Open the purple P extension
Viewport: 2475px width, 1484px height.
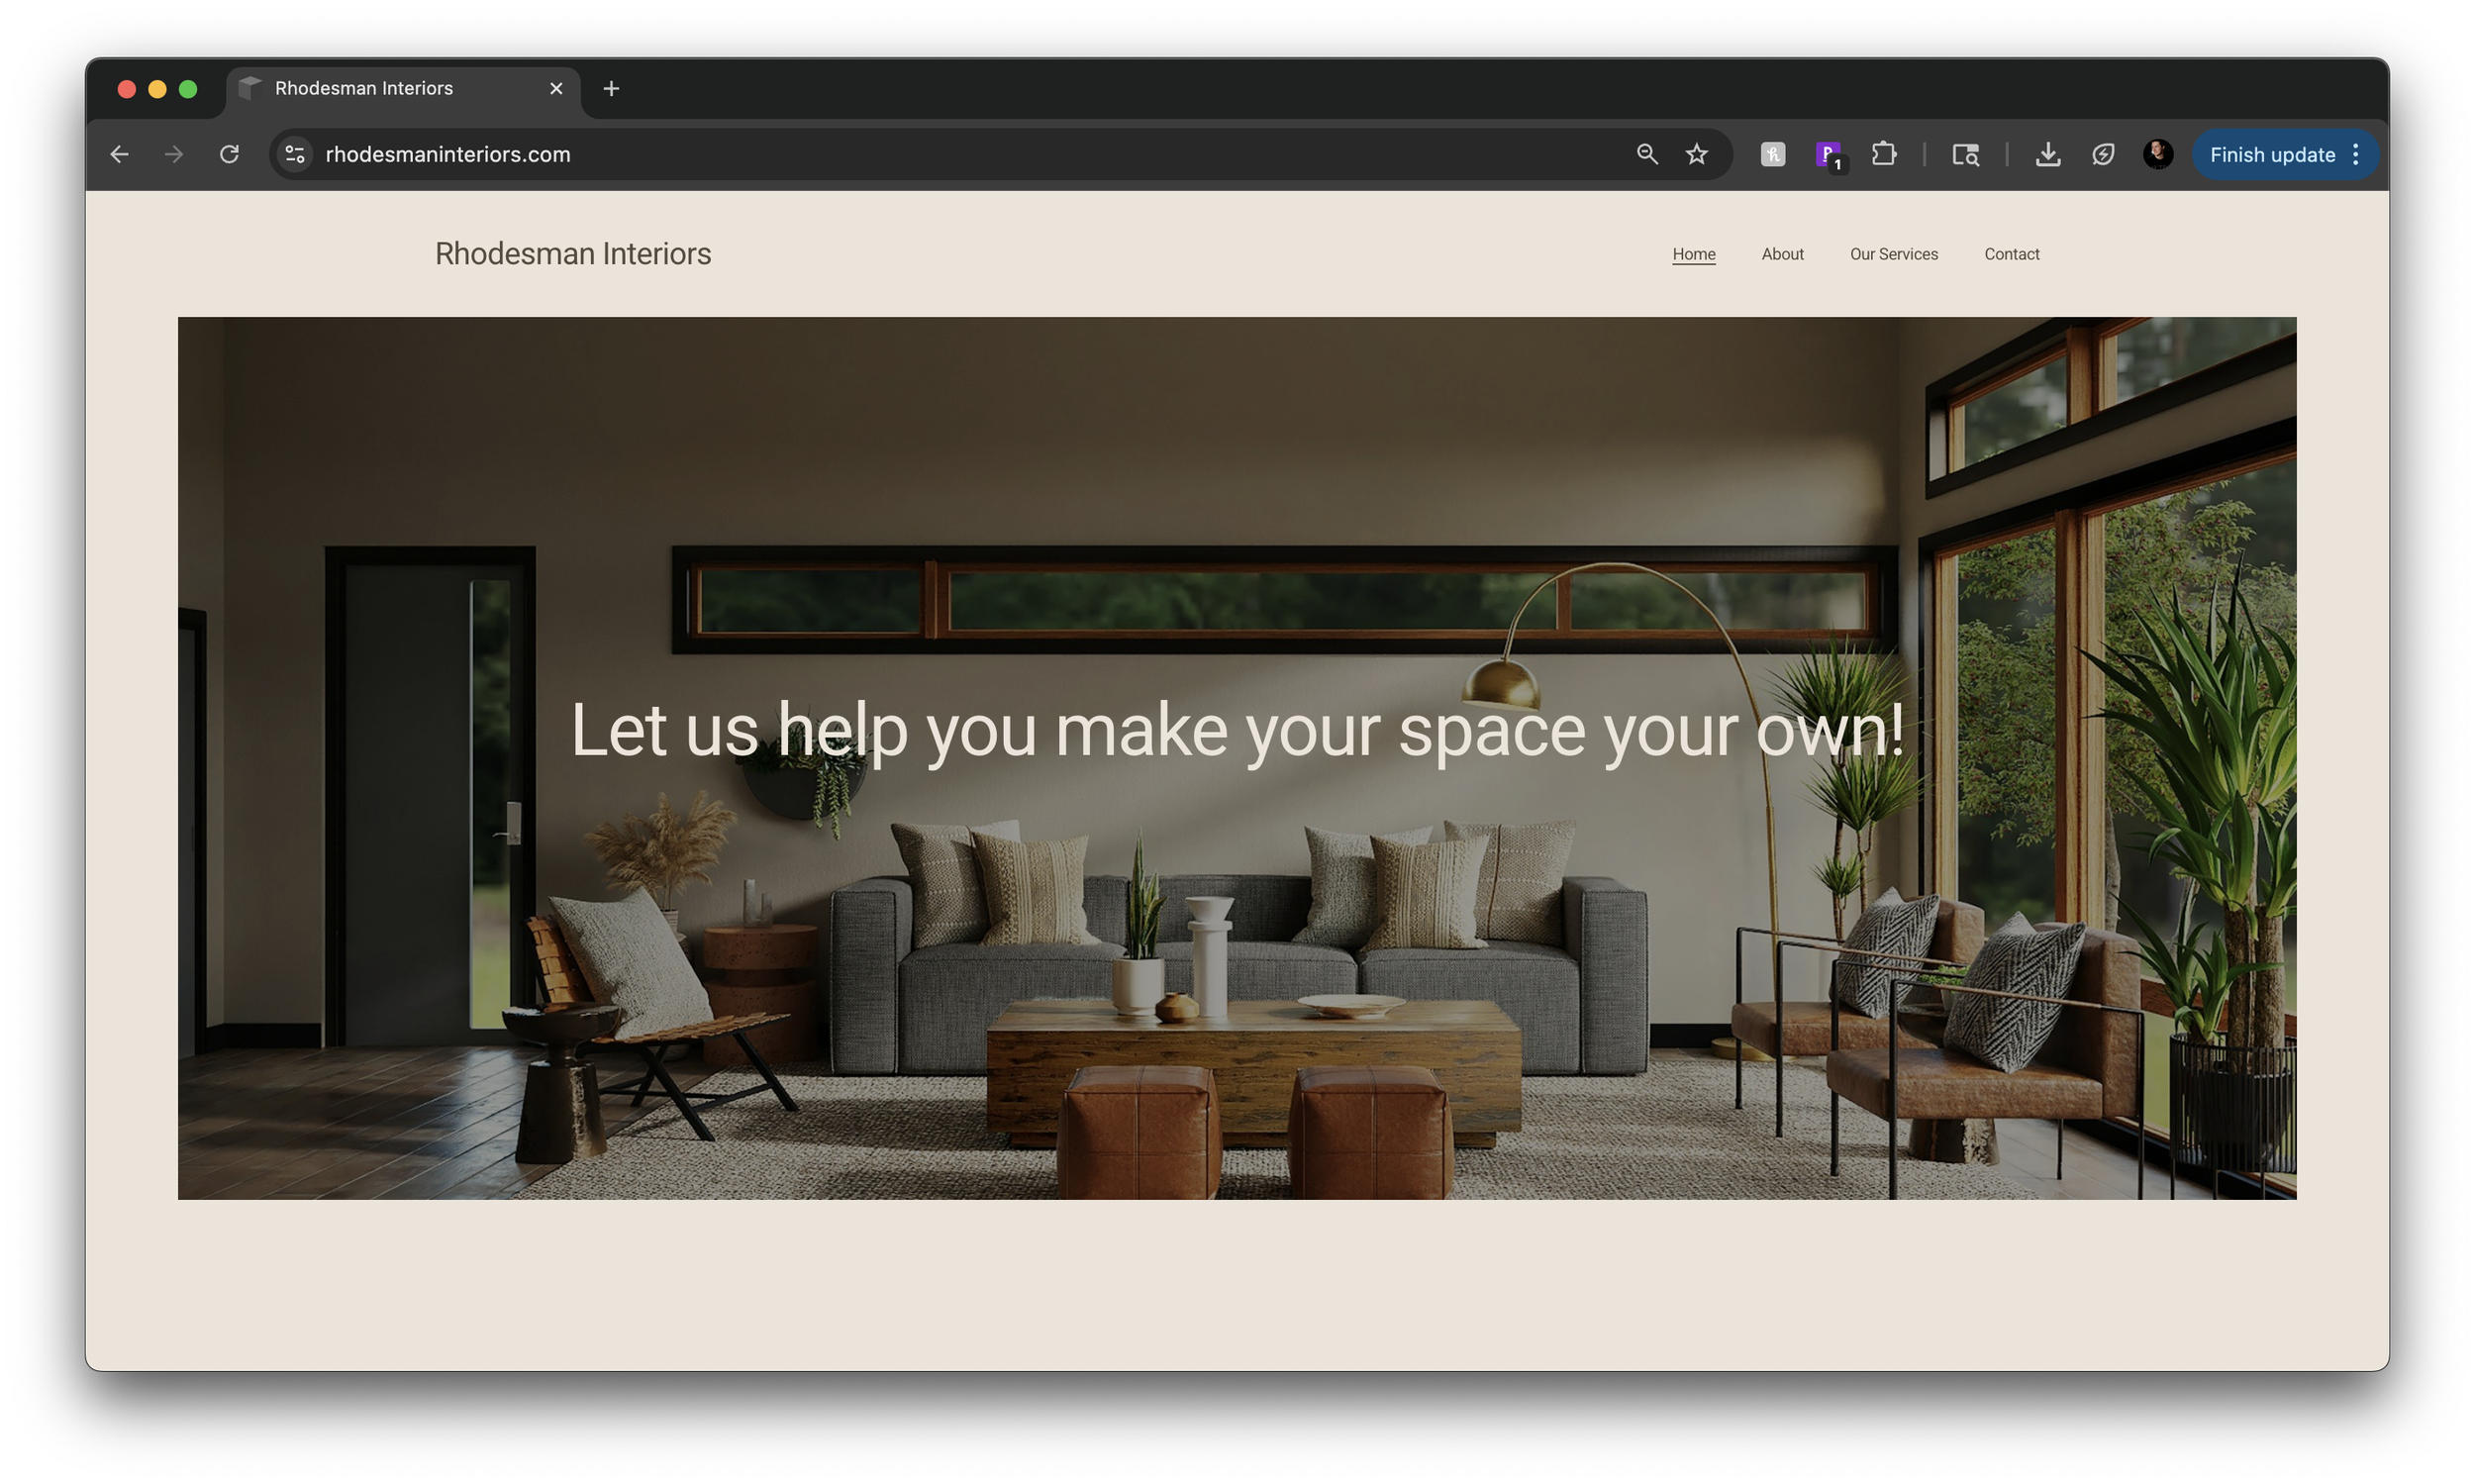(x=1828, y=154)
